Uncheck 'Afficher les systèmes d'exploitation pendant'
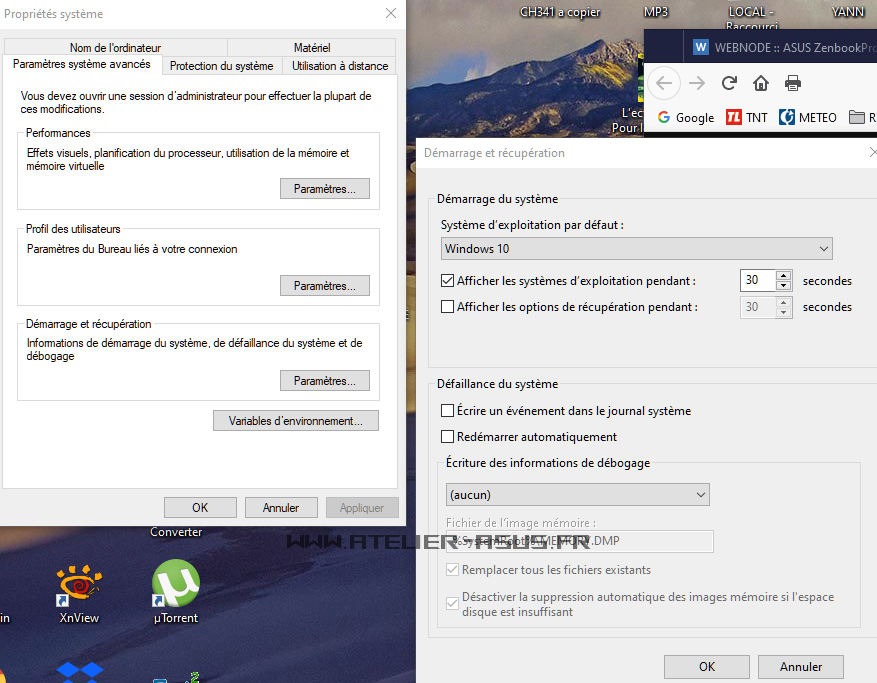877x683 pixels. (448, 281)
